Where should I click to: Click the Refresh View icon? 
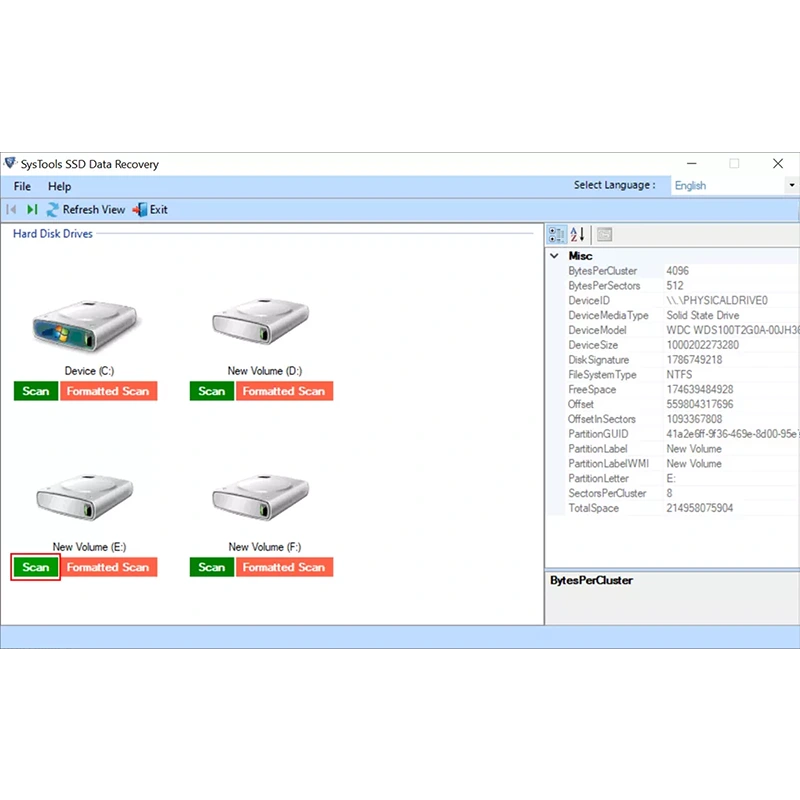pos(53,210)
